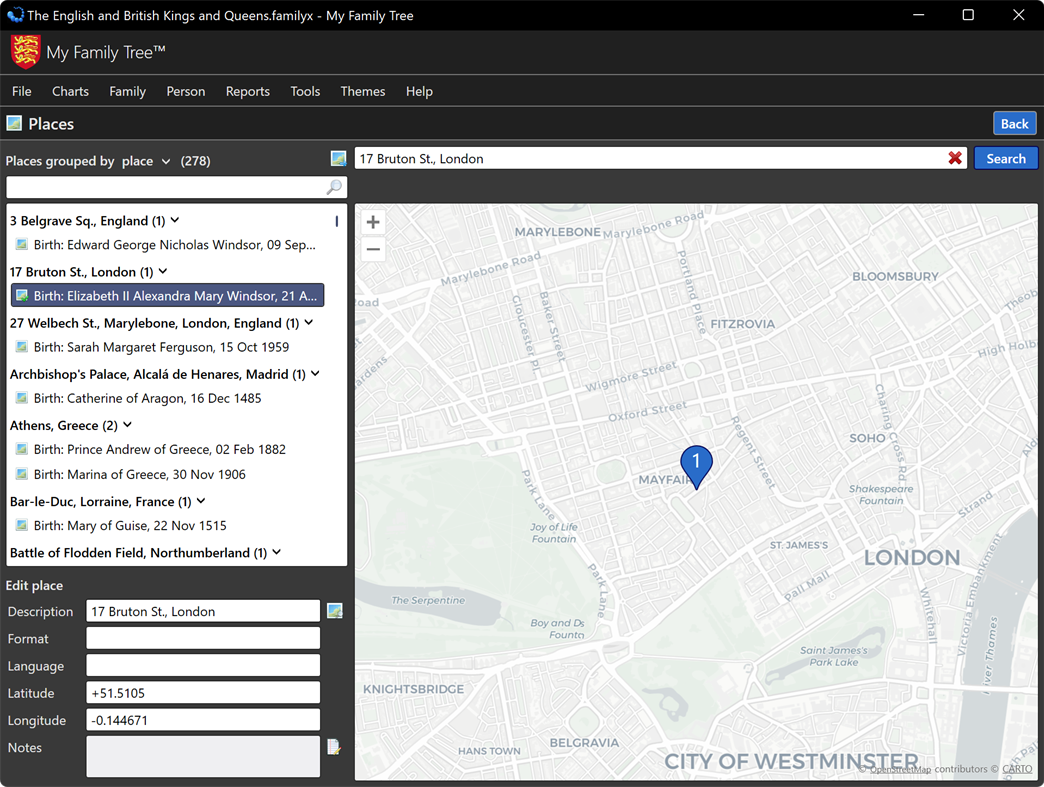Click the map icon next to Description field

click(x=335, y=611)
